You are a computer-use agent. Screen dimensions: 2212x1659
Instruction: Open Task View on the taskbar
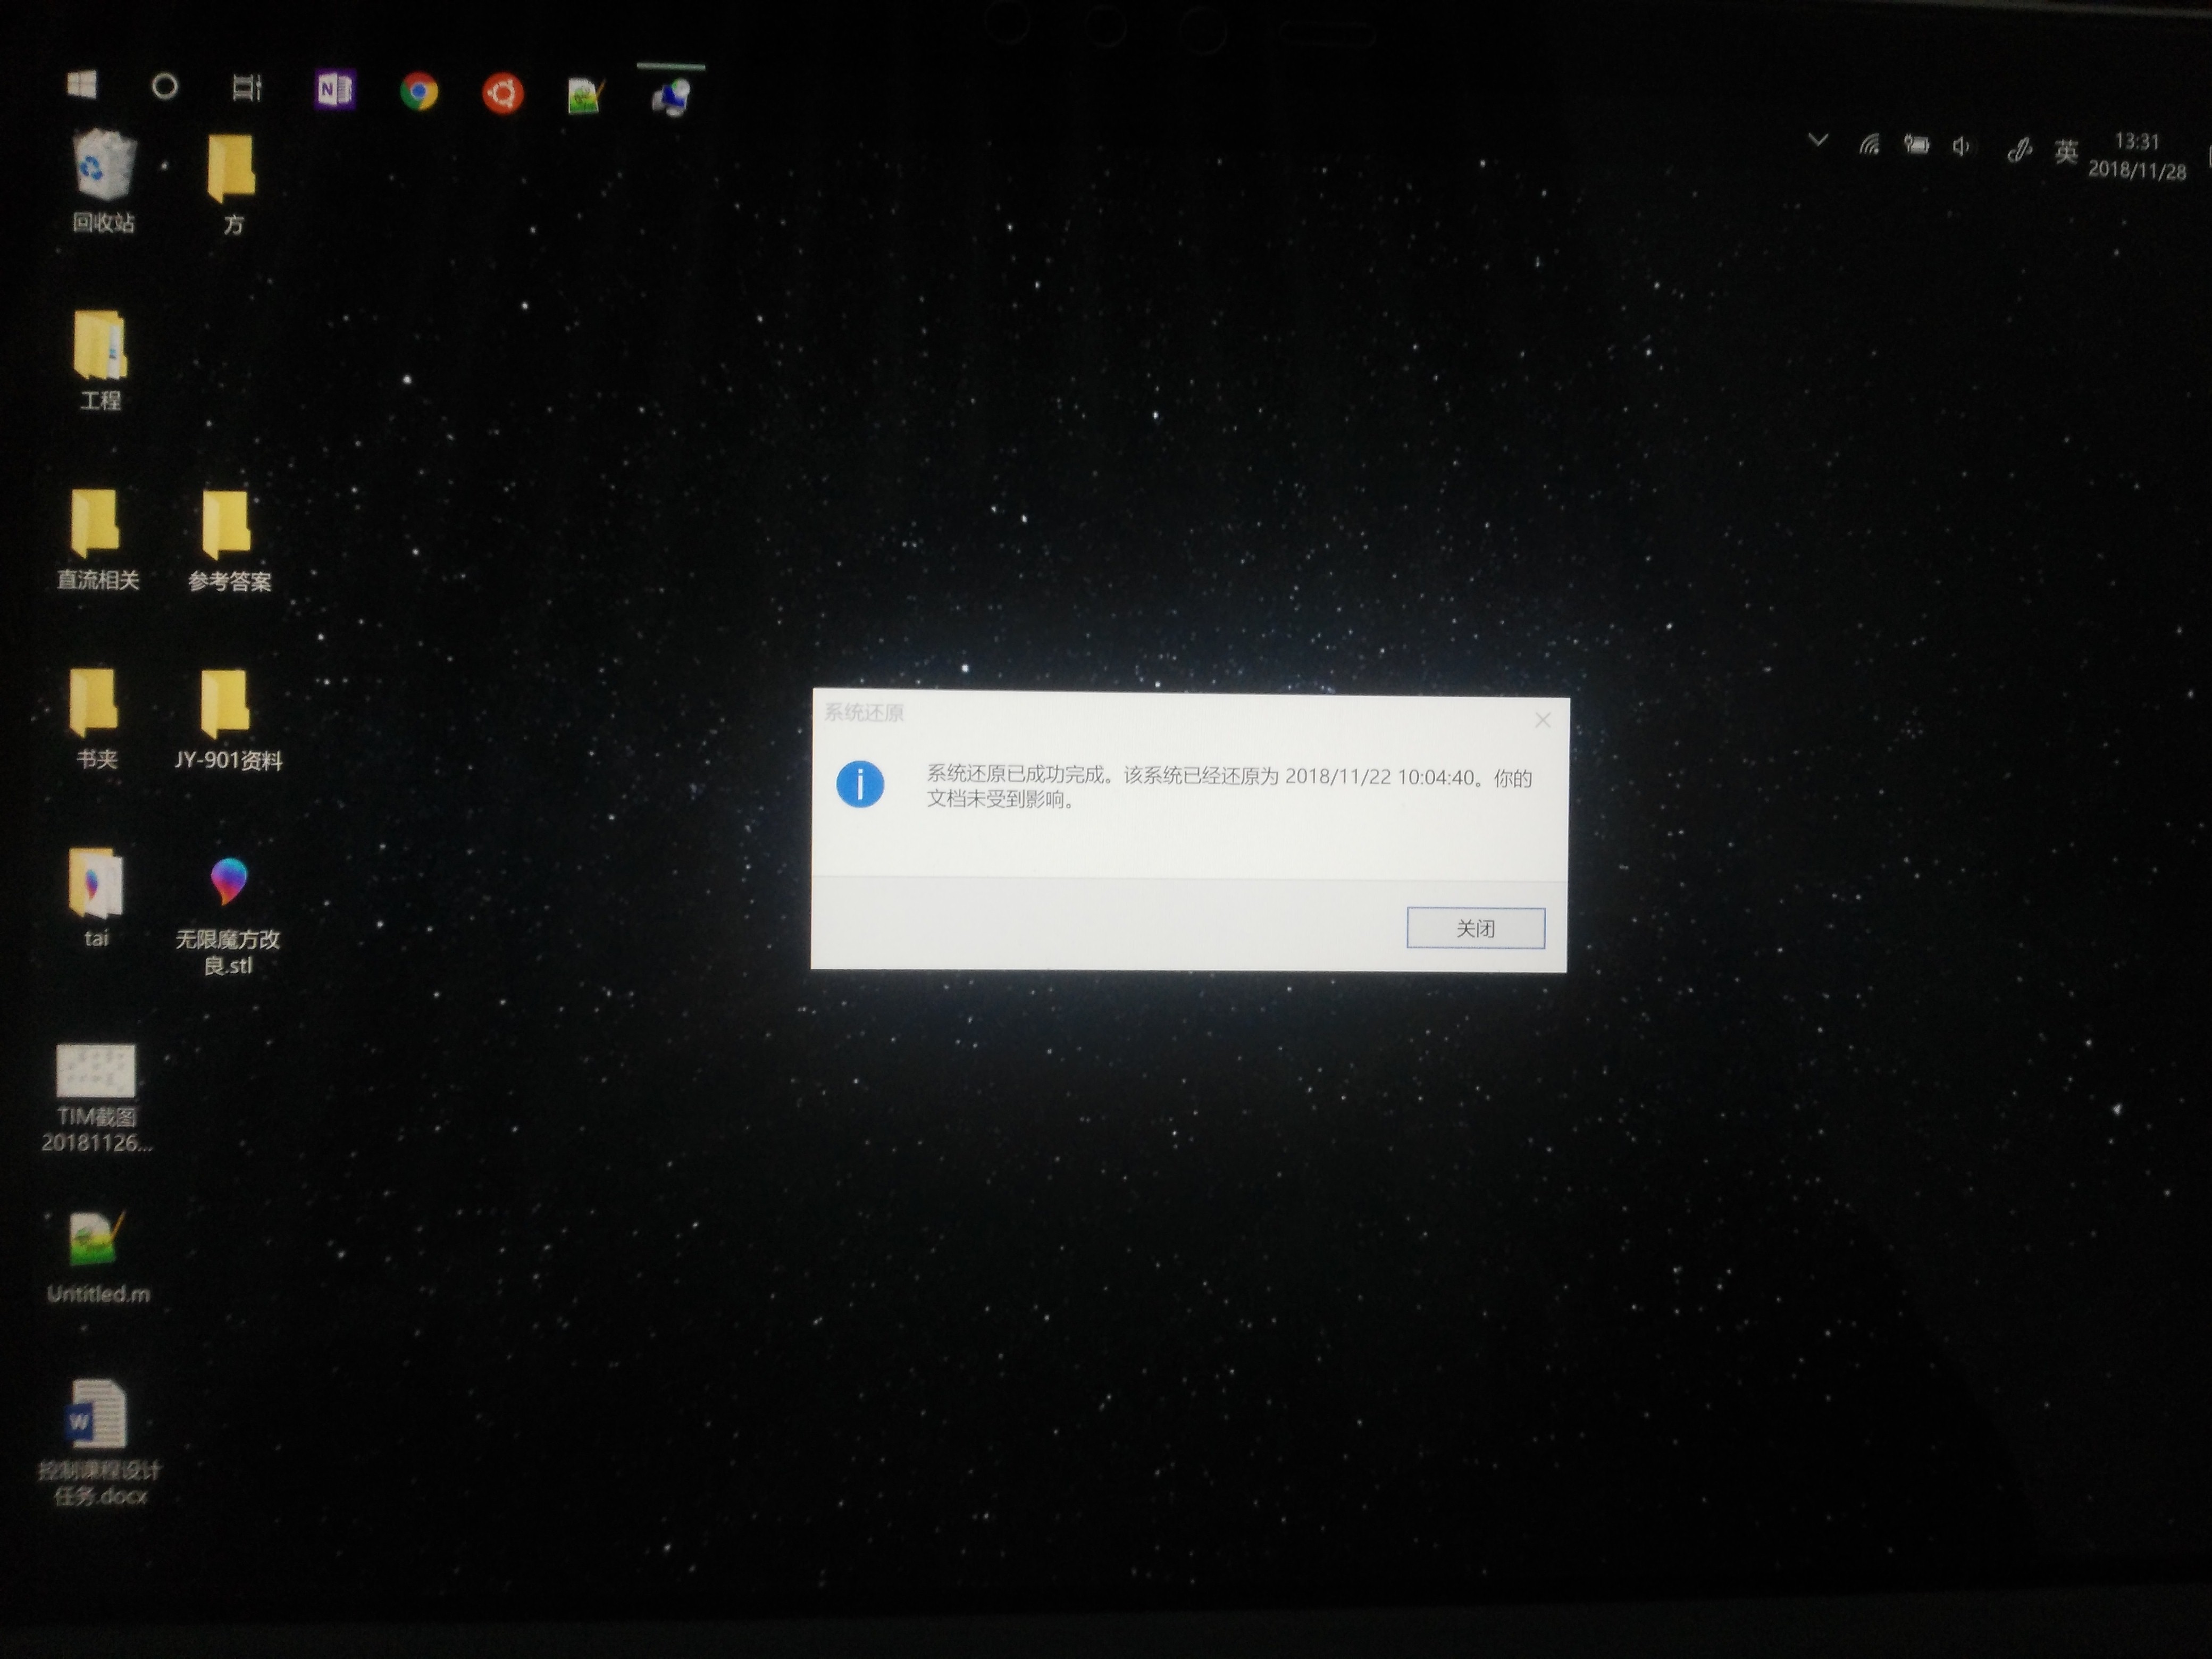[x=247, y=88]
